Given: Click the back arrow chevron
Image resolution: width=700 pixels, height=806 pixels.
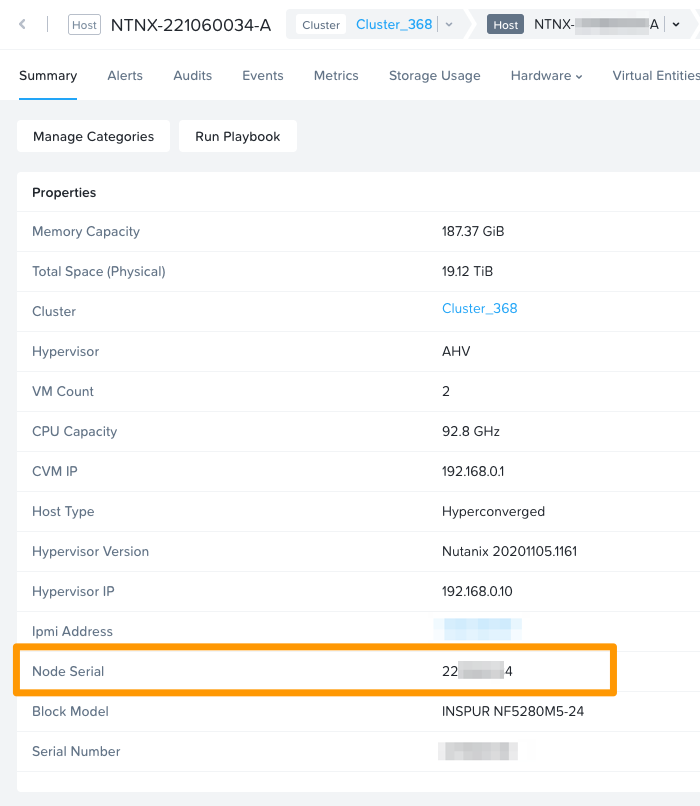Looking at the screenshot, I should tap(22, 24).
